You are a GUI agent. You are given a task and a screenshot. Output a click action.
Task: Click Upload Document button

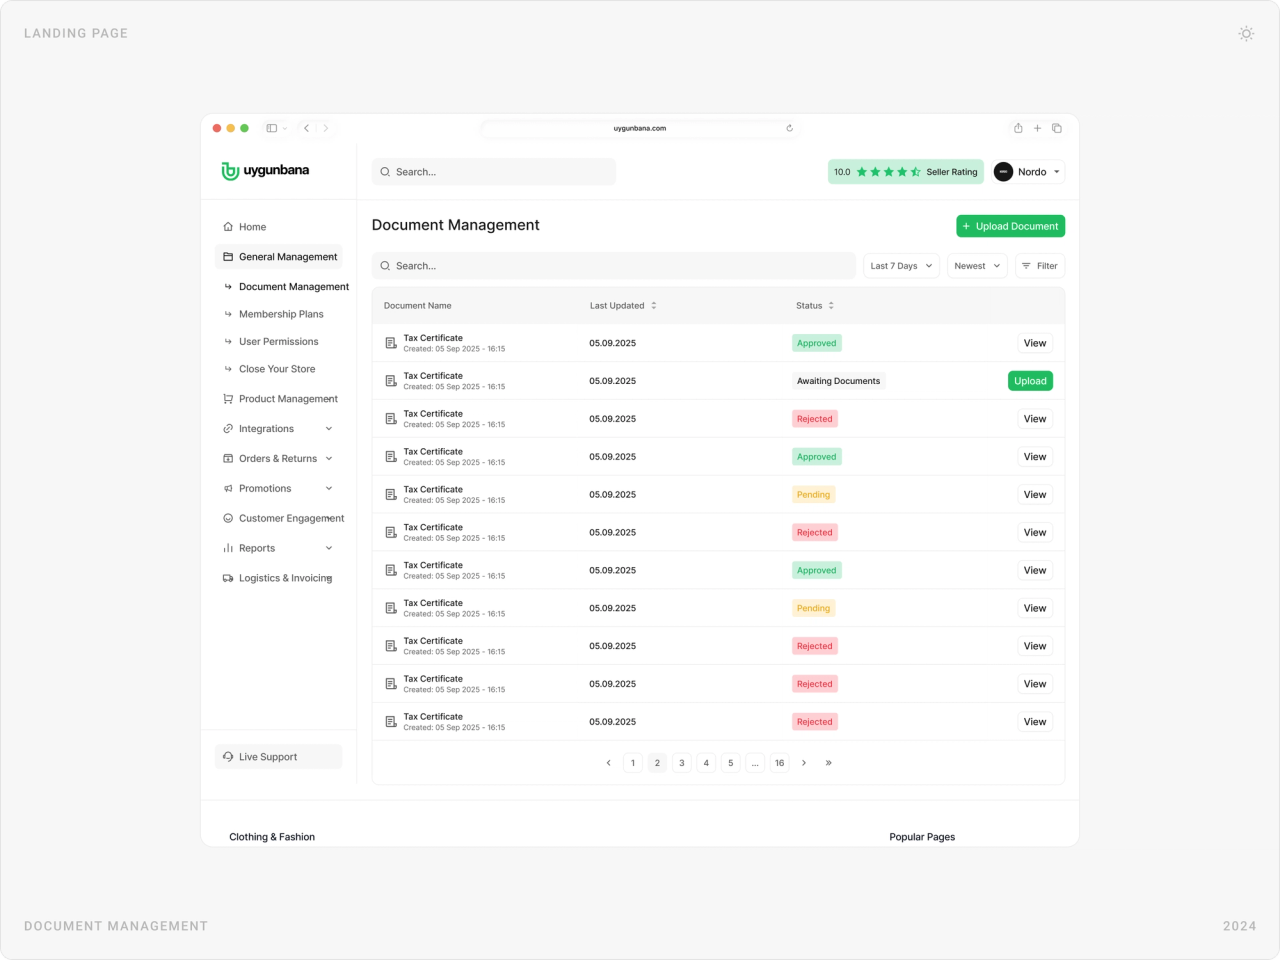click(x=1010, y=226)
